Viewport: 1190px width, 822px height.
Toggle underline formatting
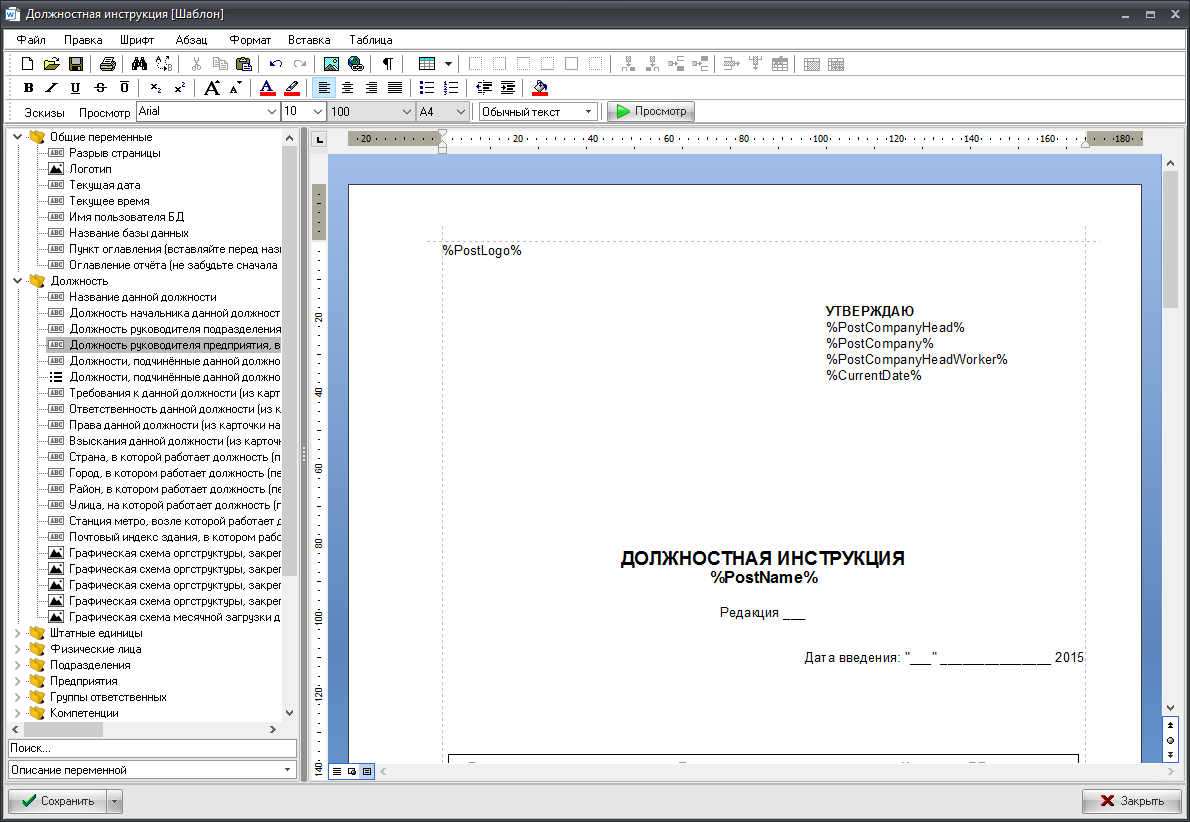point(75,88)
